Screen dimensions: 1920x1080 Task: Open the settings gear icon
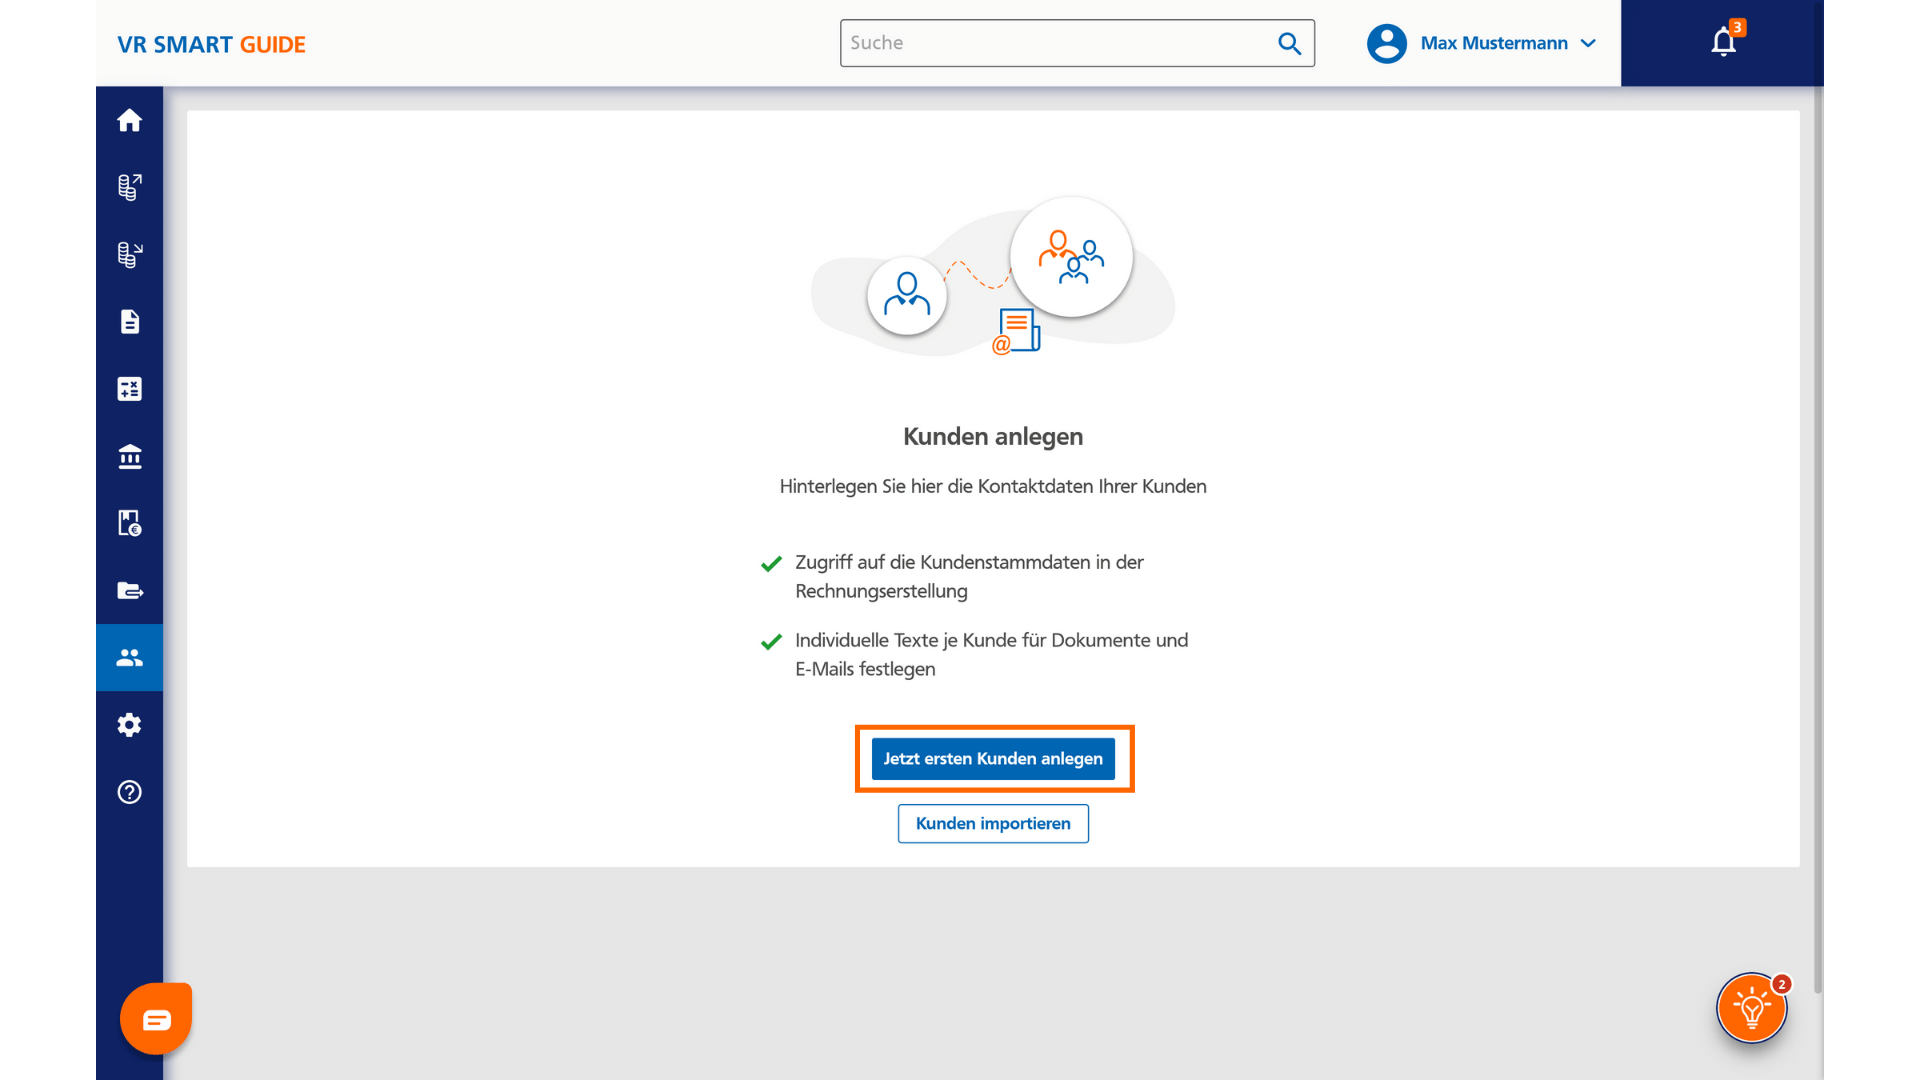[x=129, y=724]
